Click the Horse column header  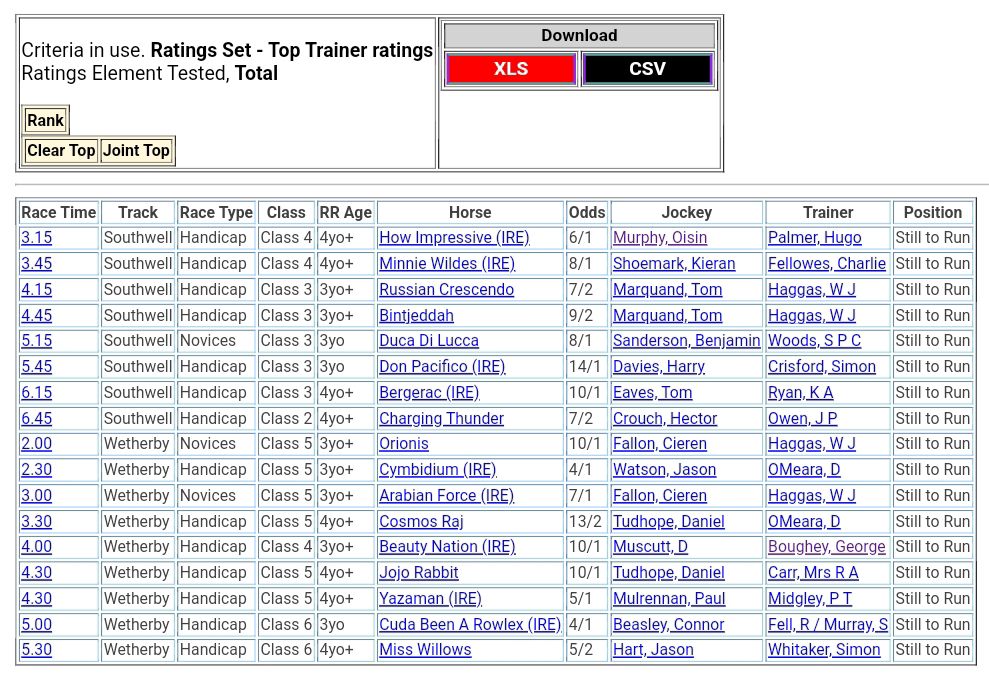point(470,212)
